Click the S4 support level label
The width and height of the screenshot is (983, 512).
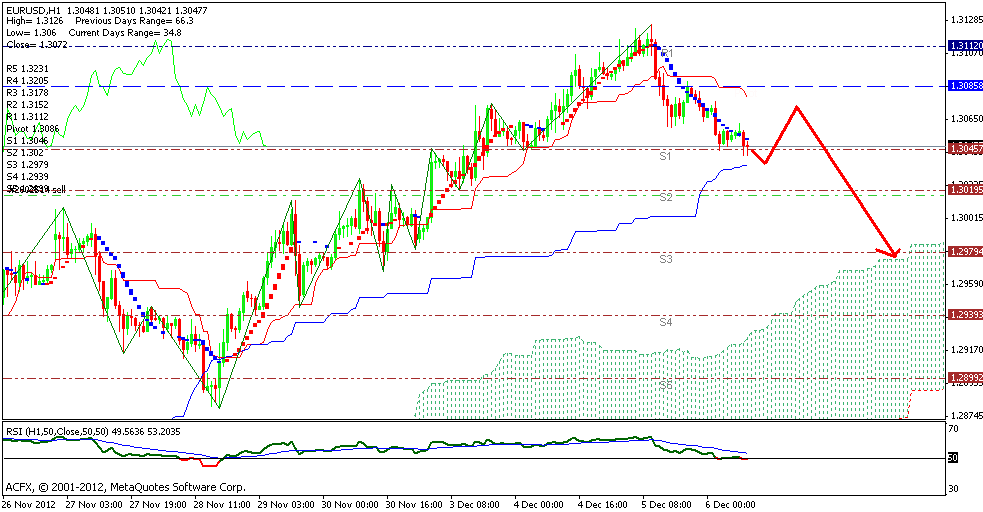point(664,322)
